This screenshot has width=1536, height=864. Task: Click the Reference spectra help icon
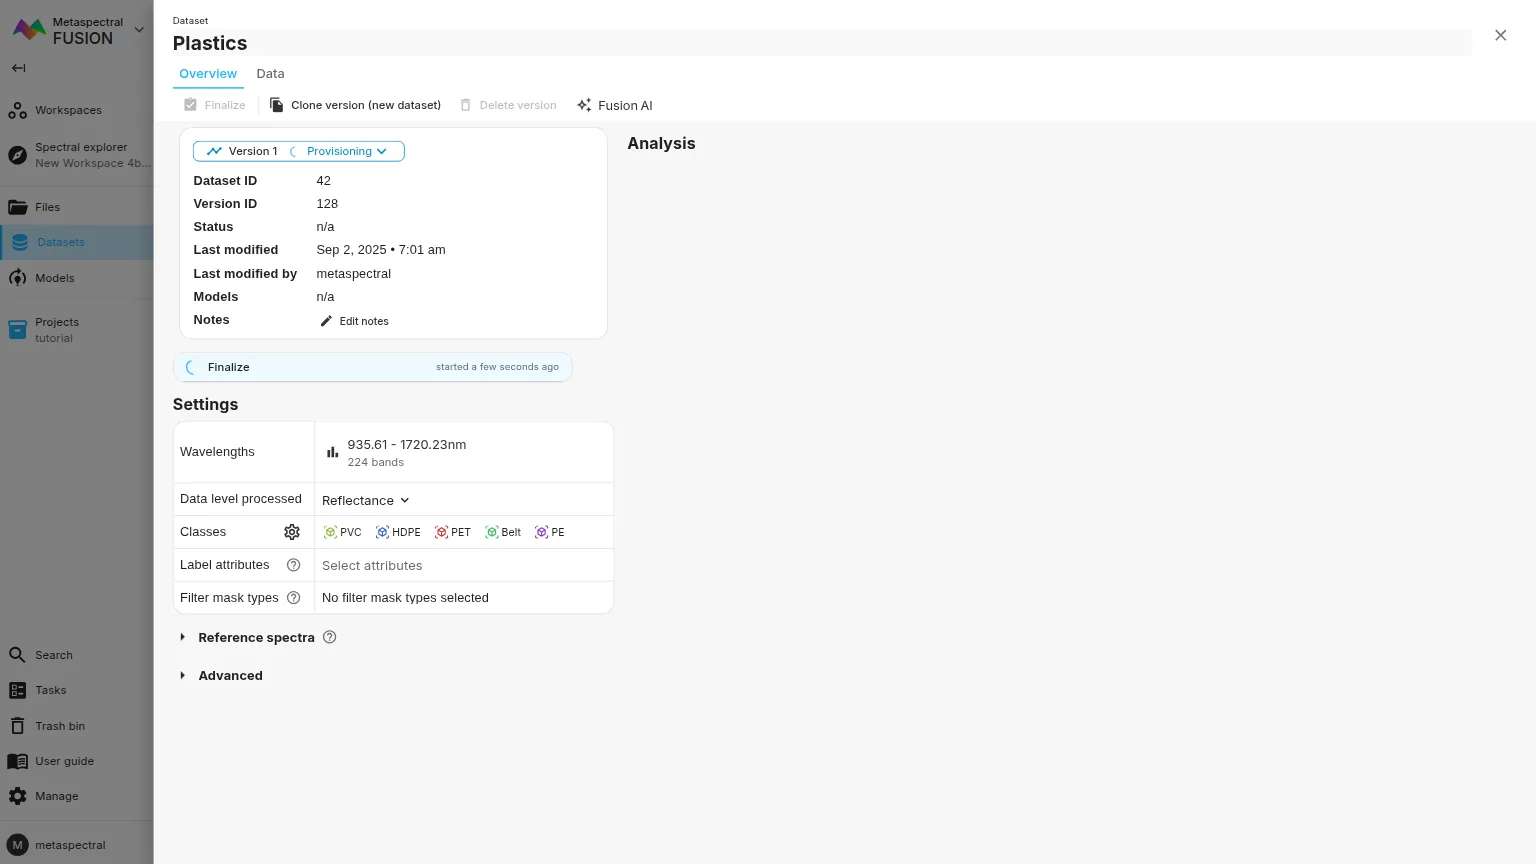coord(330,637)
